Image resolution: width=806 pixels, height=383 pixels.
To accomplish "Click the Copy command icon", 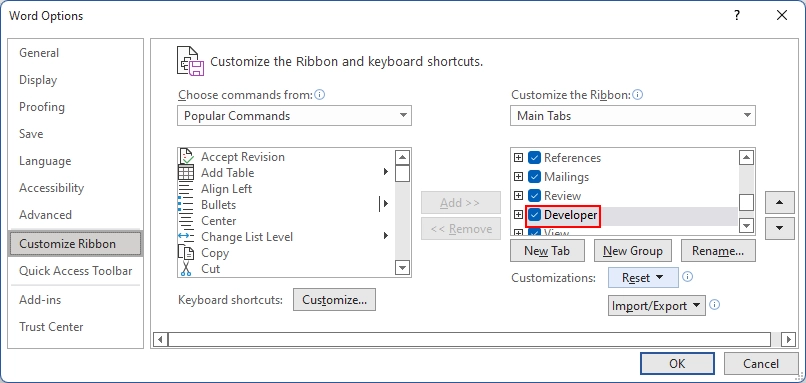I will tap(186, 252).
